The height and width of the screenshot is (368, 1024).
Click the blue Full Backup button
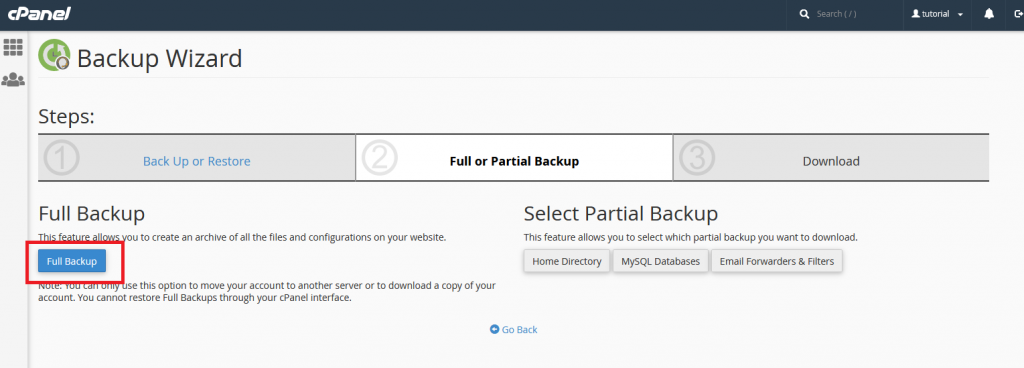tap(72, 262)
